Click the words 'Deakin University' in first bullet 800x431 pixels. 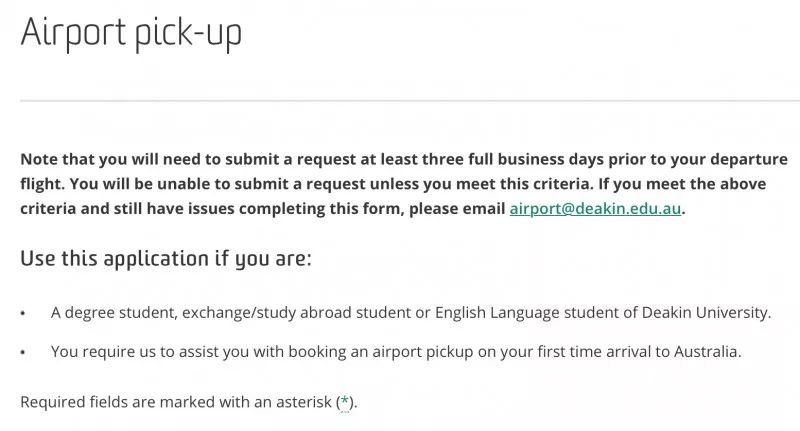pyautogui.click(x=705, y=312)
